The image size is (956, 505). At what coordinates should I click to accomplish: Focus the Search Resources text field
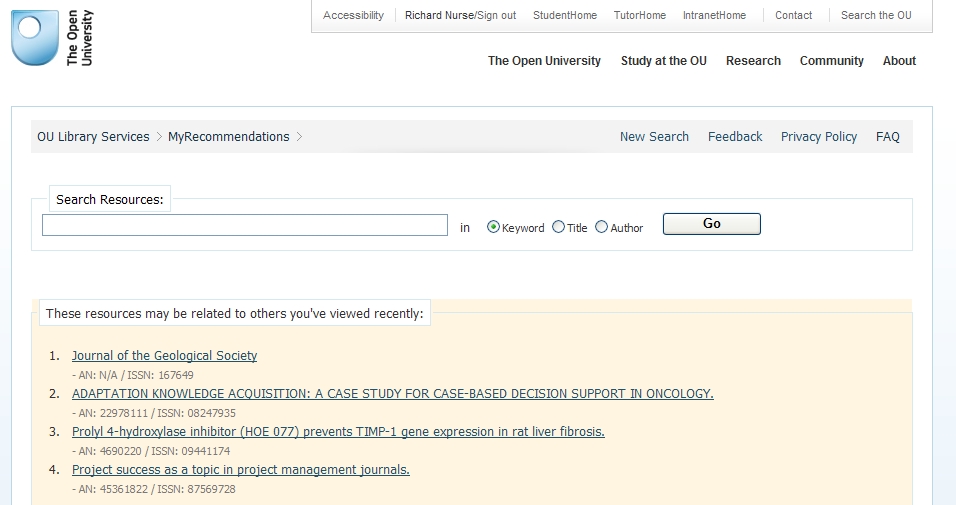(x=244, y=225)
